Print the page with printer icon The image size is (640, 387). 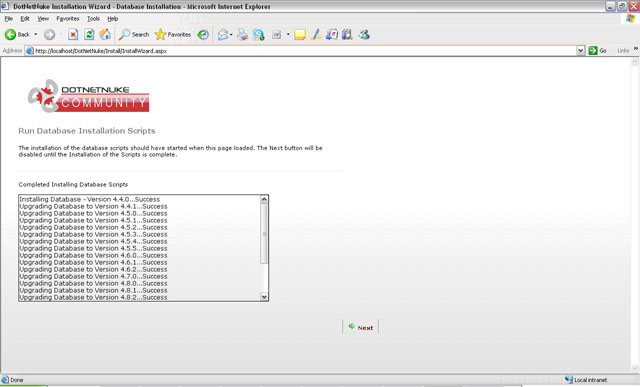242,35
